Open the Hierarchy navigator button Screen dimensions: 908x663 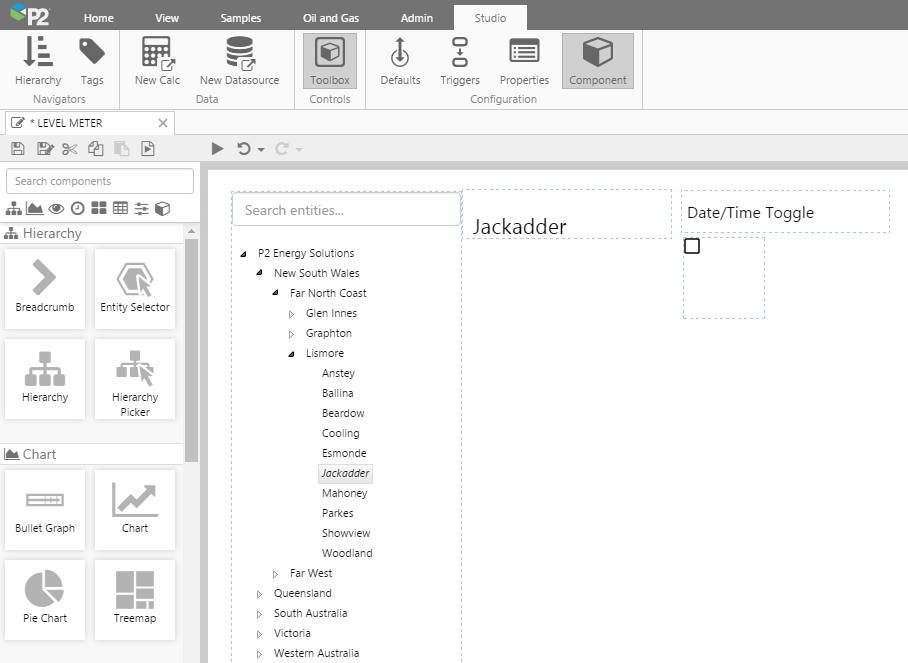point(38,60)
